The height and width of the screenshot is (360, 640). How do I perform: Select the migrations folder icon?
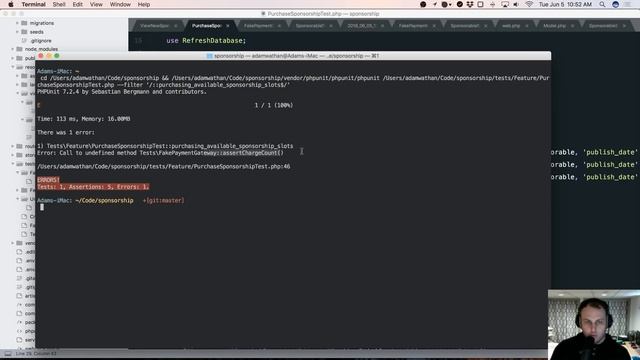click(24, 23)
